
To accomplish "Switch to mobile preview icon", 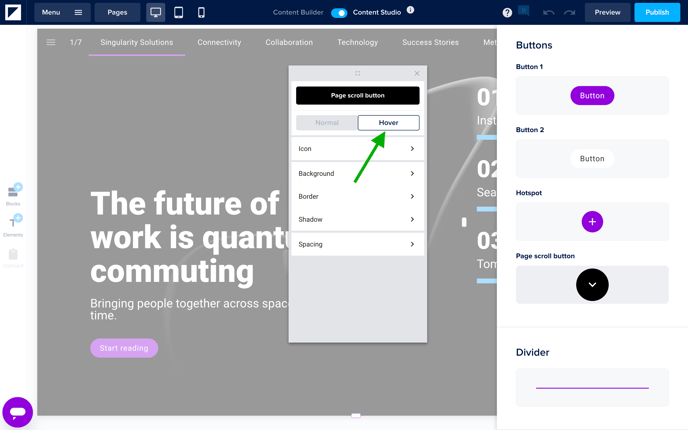I will 201,12.
